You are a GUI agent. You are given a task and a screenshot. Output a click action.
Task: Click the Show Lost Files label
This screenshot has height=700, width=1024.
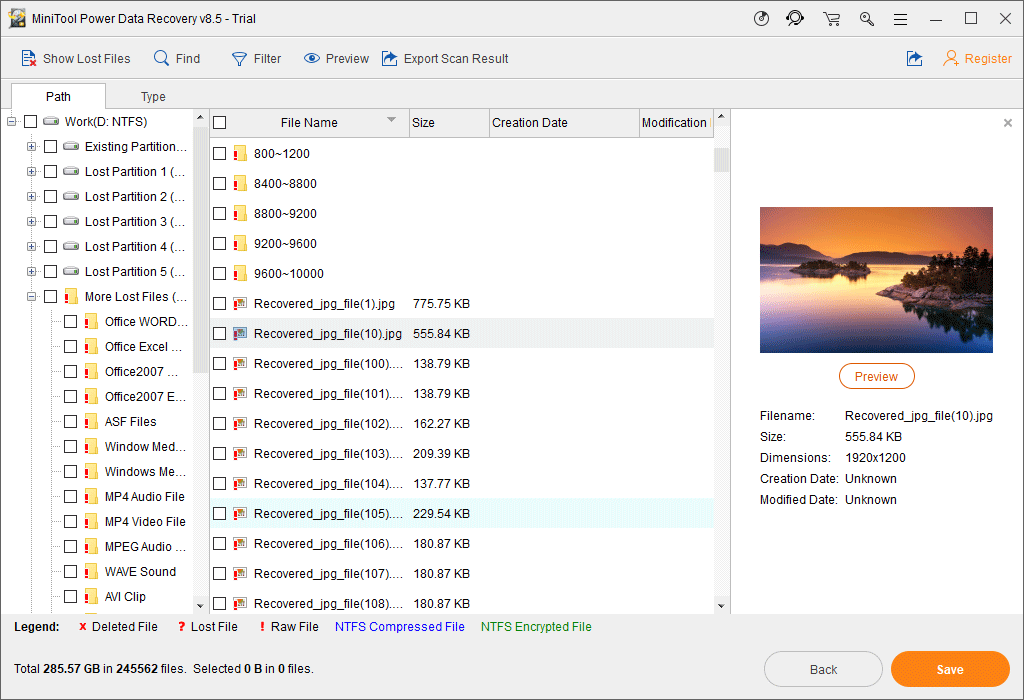[87, 58]
